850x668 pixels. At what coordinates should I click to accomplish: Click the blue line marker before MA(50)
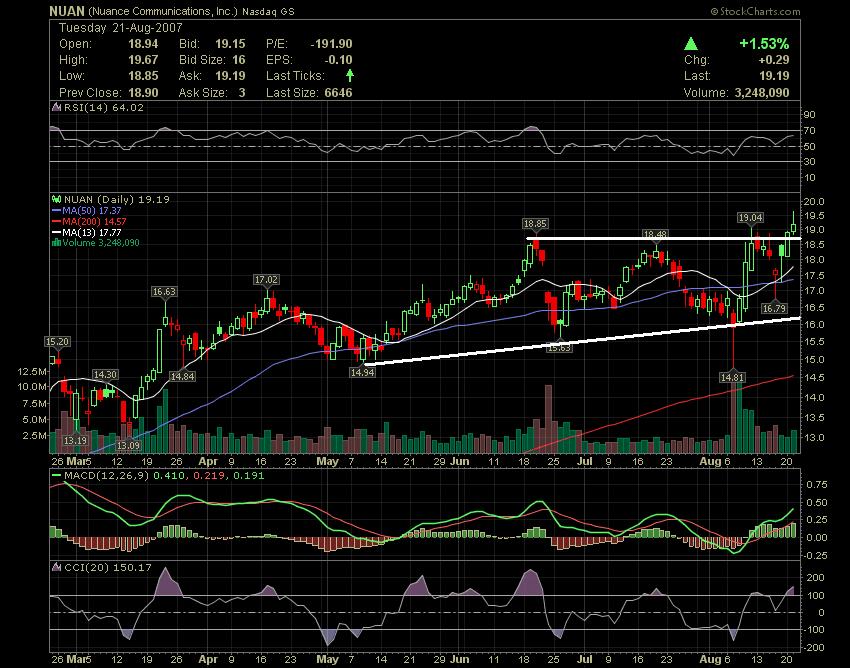(56, 210)
